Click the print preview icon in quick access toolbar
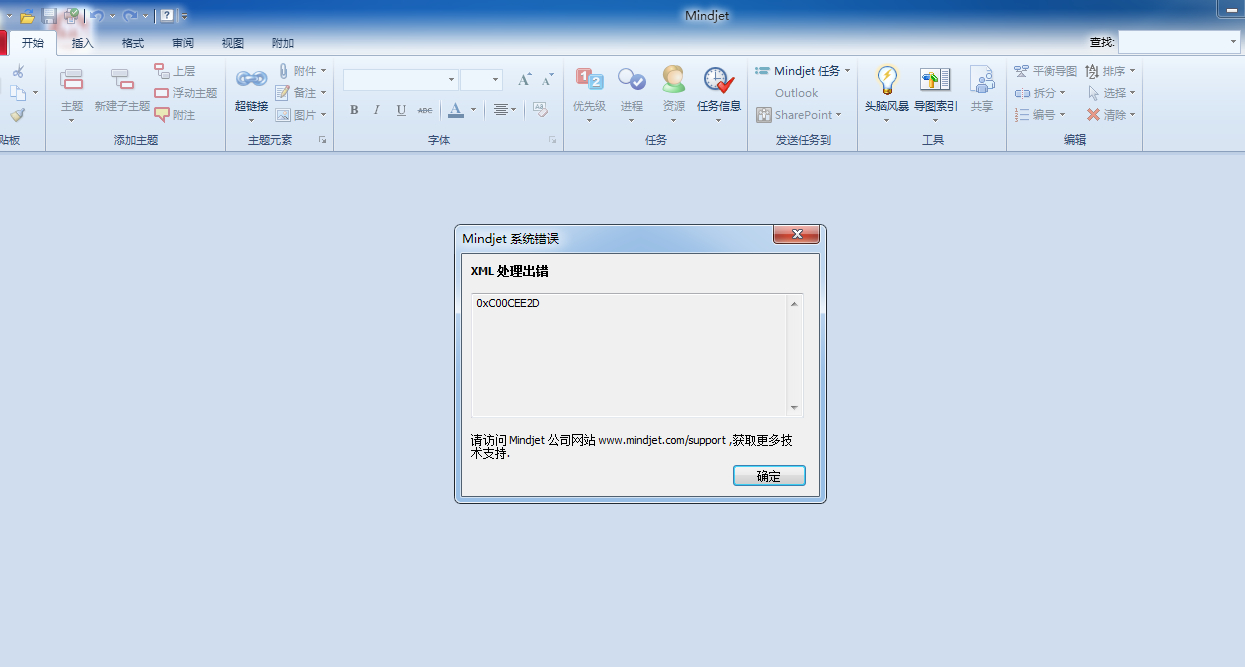This screenshot has width=1245, height=667. 71,16
